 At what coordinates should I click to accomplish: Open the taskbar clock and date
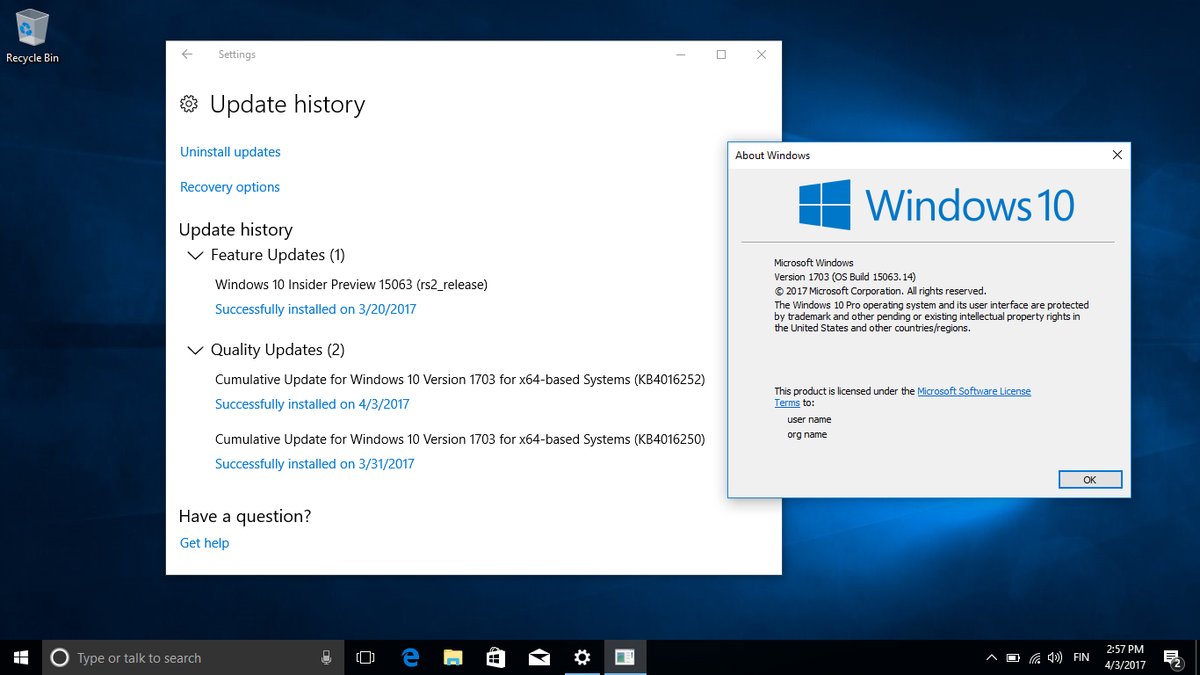(x=1125, y=657)
